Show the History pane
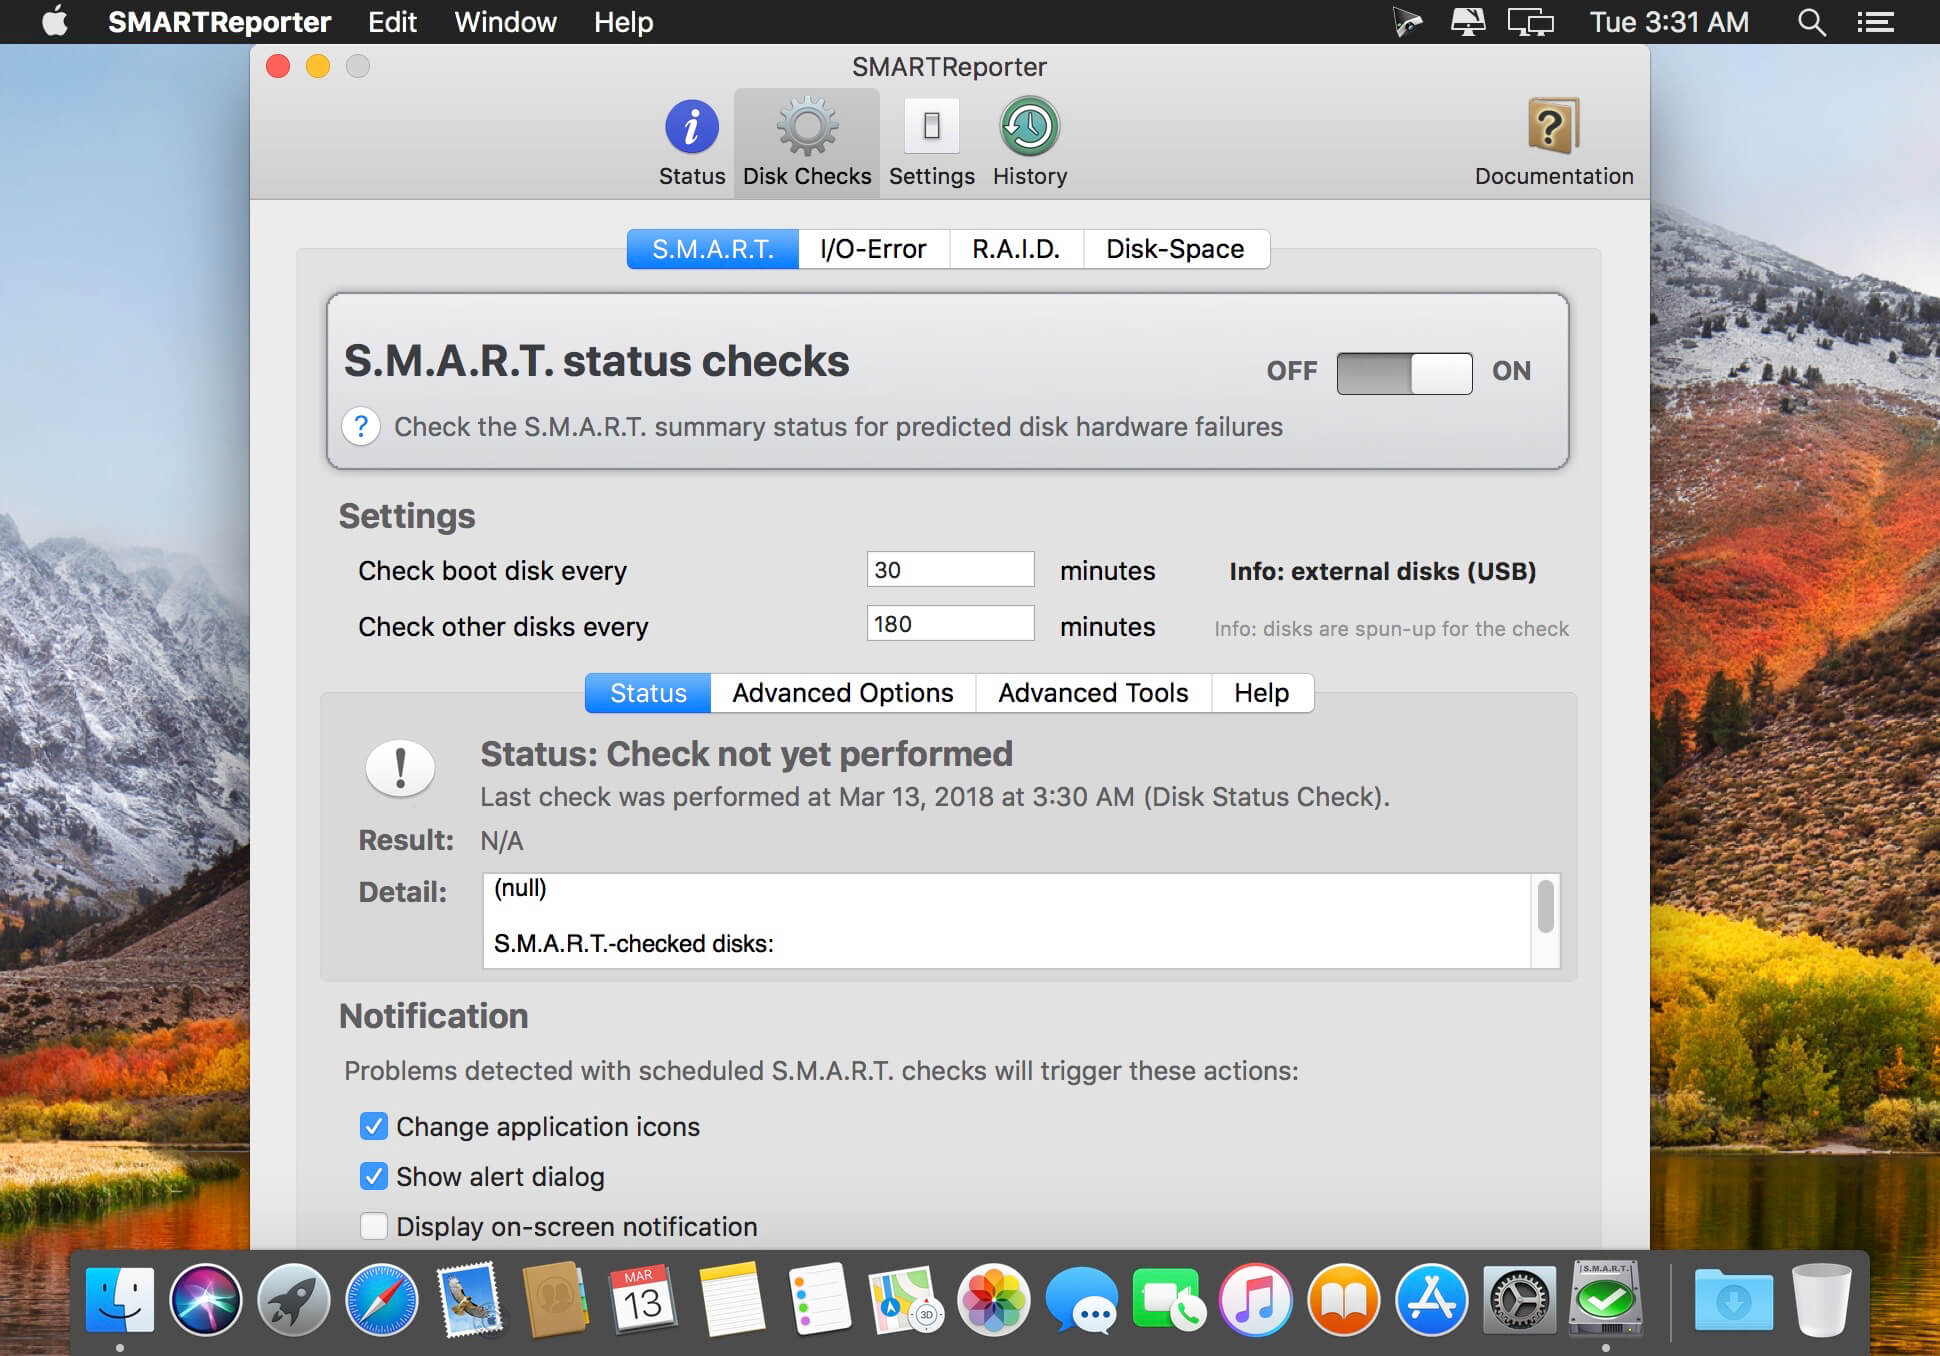 tap(1029, 143)
